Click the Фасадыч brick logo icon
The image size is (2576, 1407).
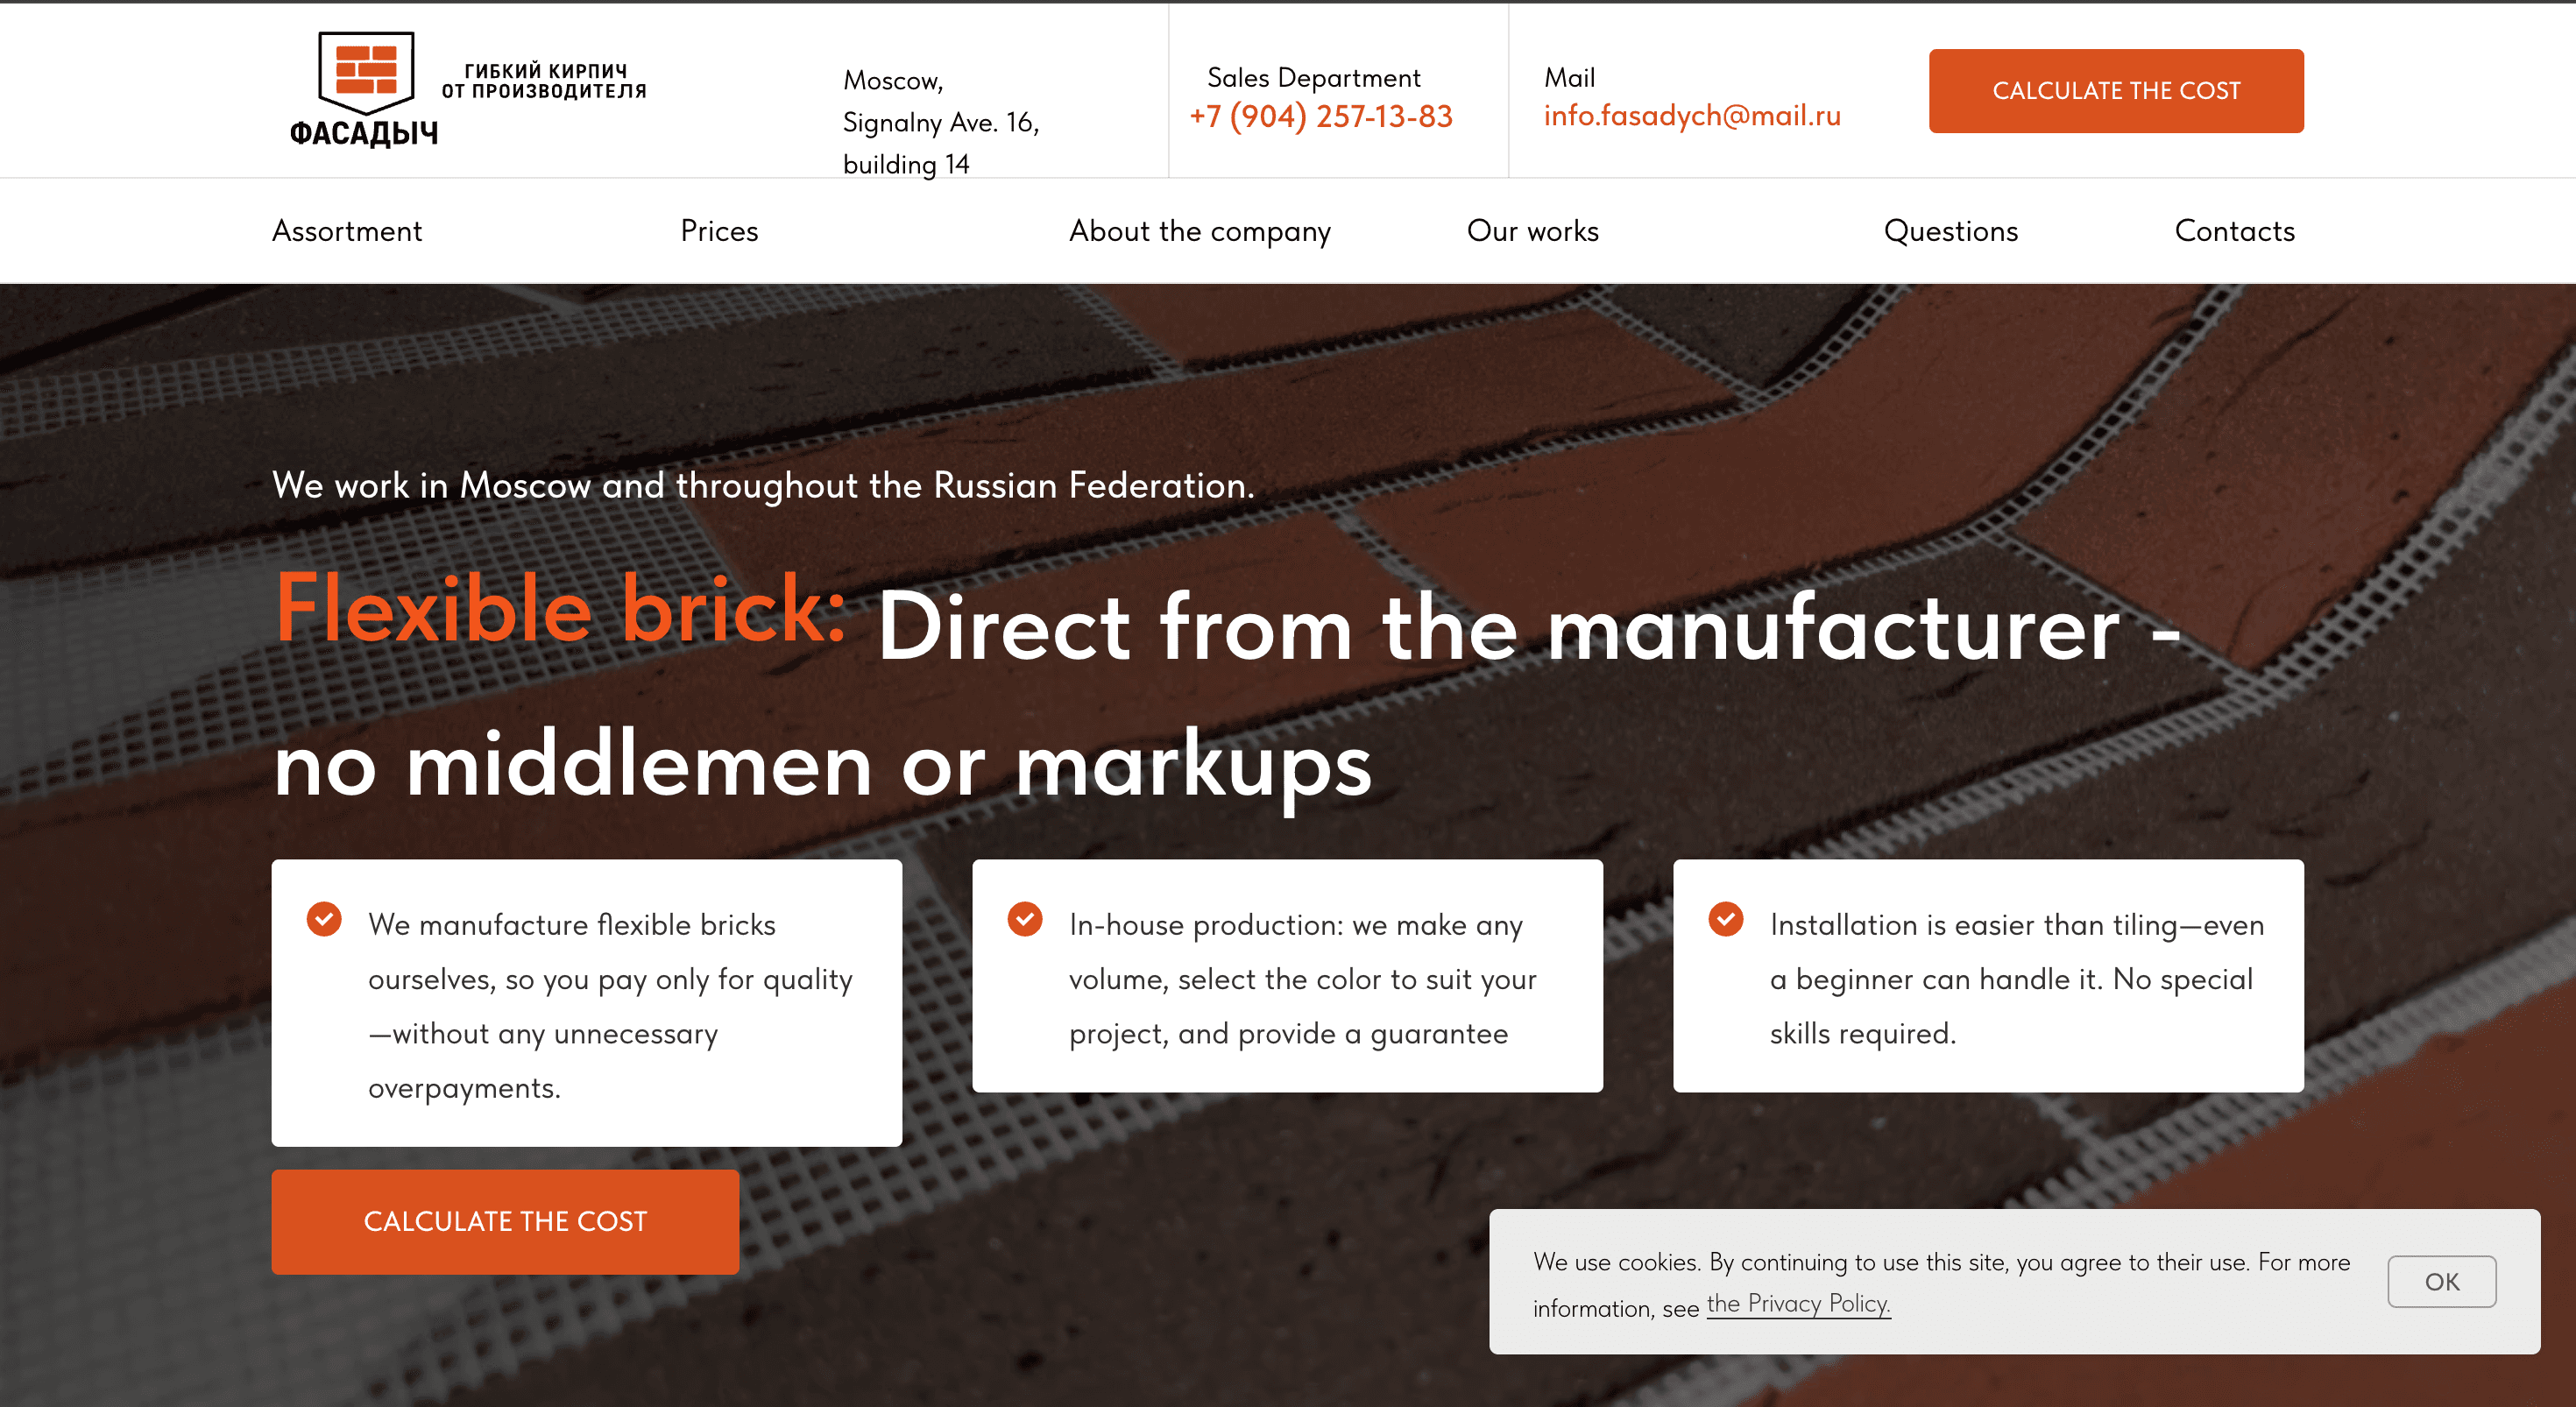[366, 72]
